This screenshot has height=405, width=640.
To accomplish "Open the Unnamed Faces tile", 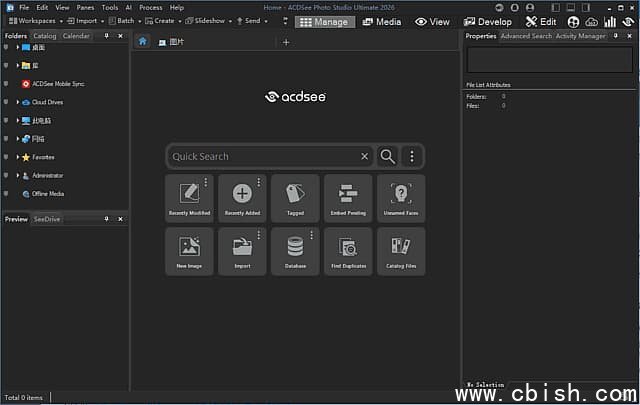I will (x=401, y=198).
